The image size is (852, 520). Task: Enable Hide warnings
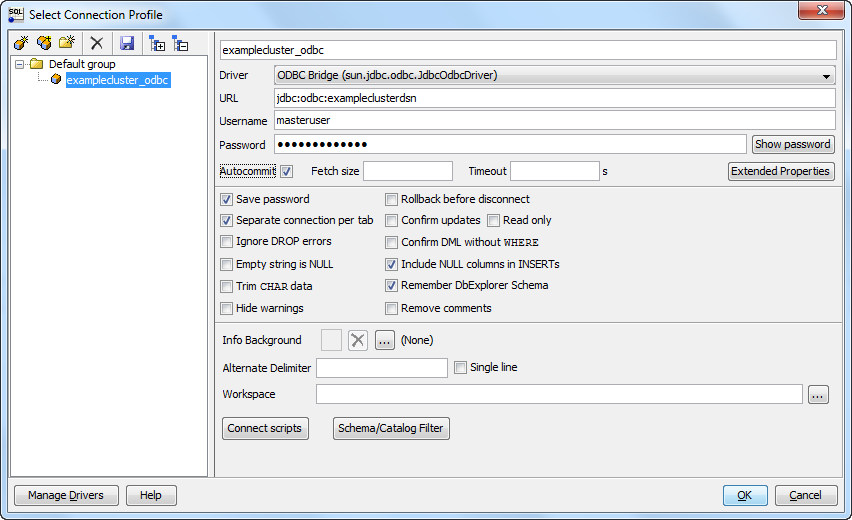pos(227,309)
